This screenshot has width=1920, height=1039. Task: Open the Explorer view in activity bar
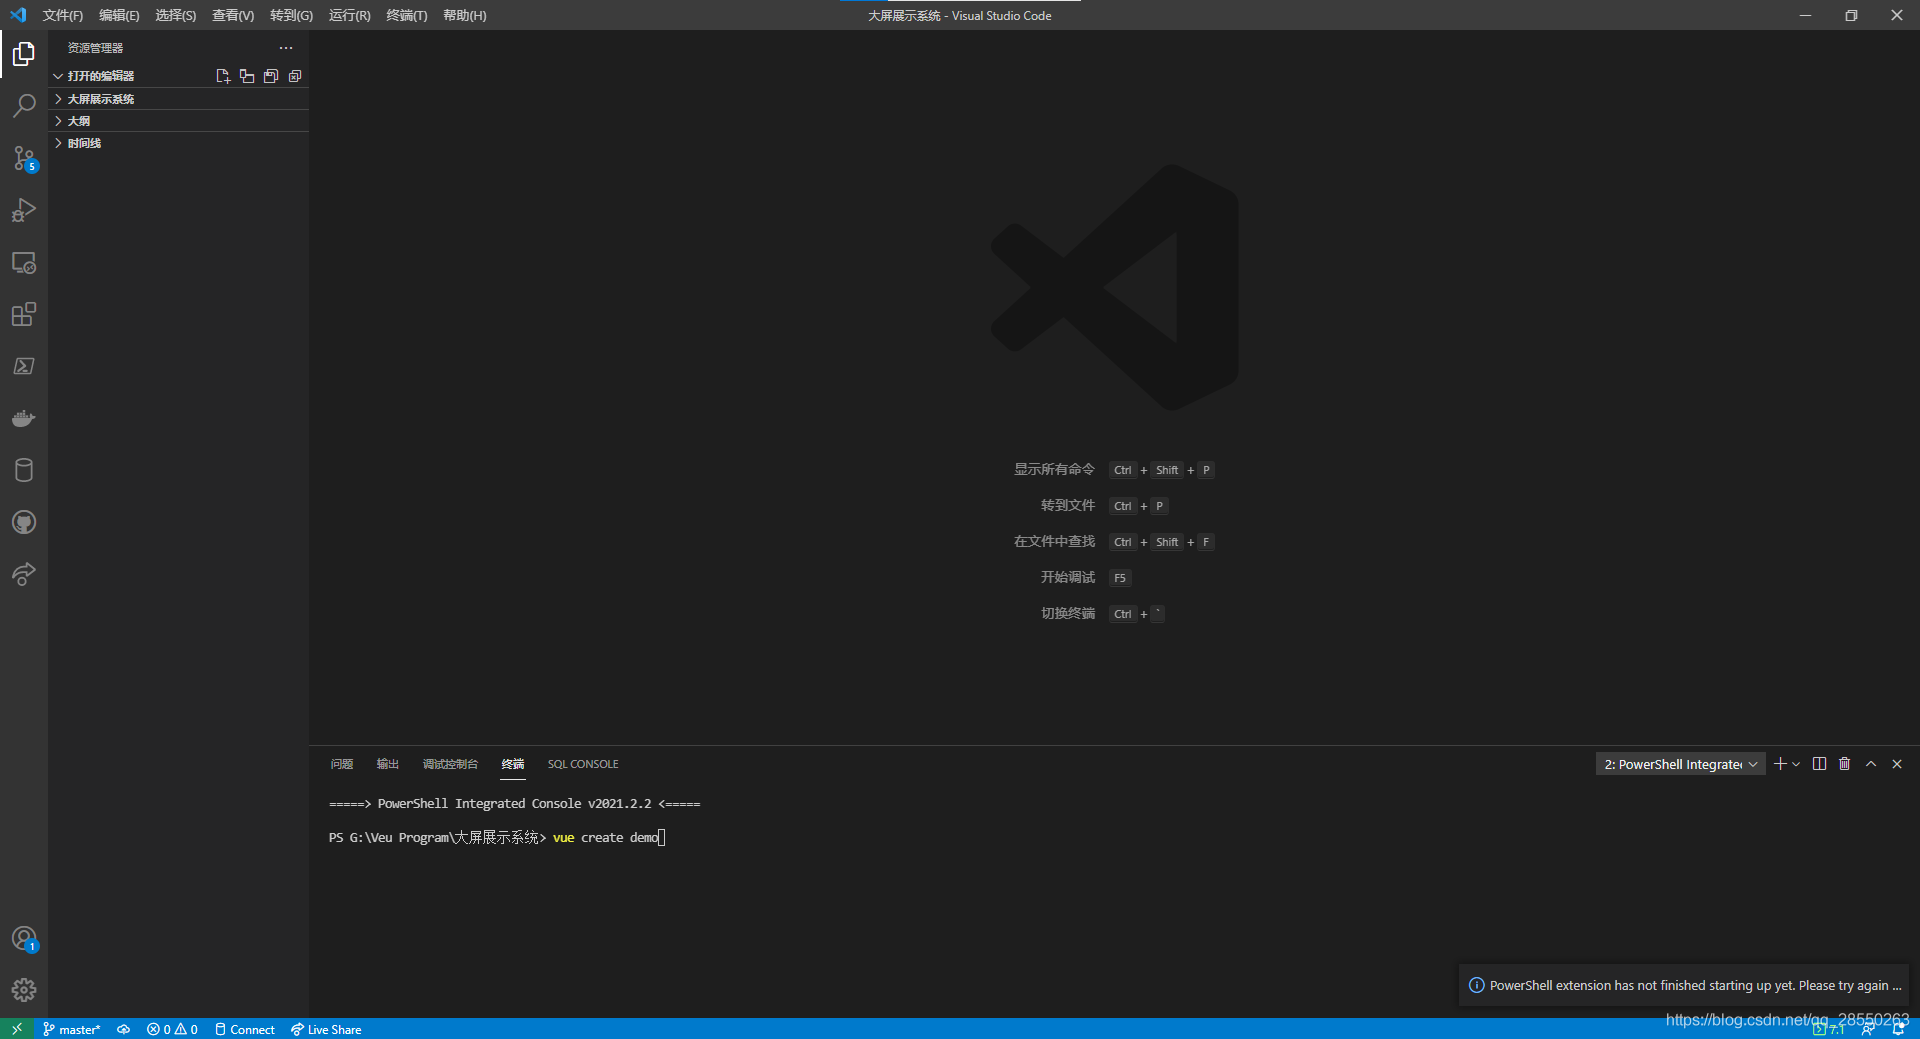click(24, 54)
